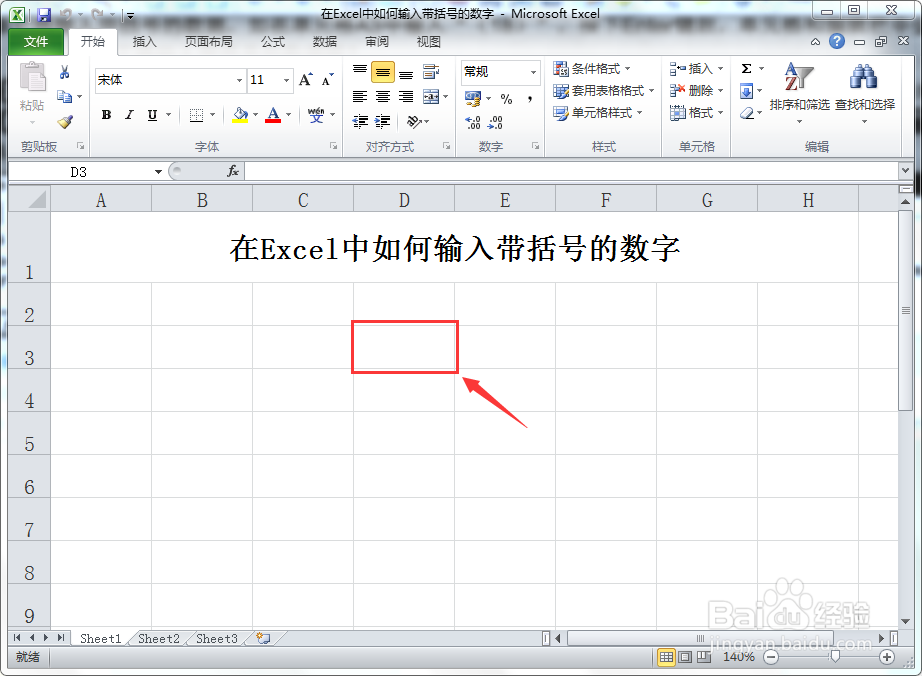The height and width of the screenshot is (676, 922).
Task: Increase the cell indent
Action: tap(383, 122)
